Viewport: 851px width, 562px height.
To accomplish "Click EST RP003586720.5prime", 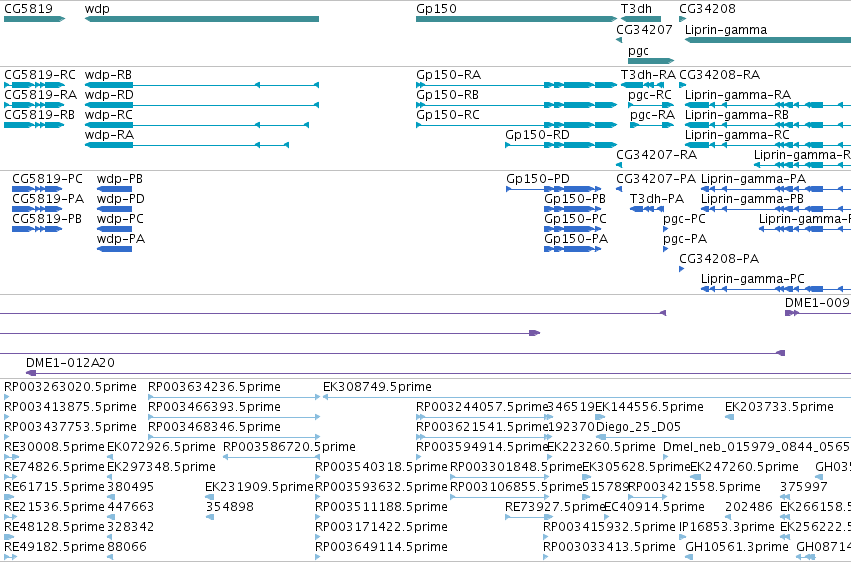I will (x=271, y=457).
